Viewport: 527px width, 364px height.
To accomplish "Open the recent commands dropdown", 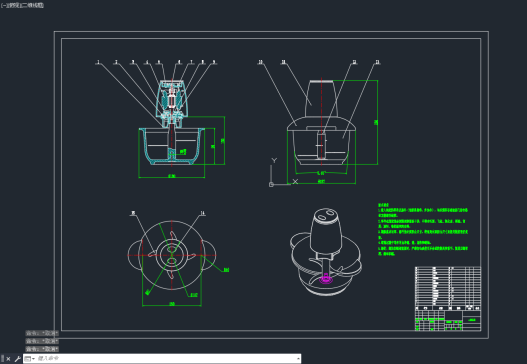I will 29,359.
